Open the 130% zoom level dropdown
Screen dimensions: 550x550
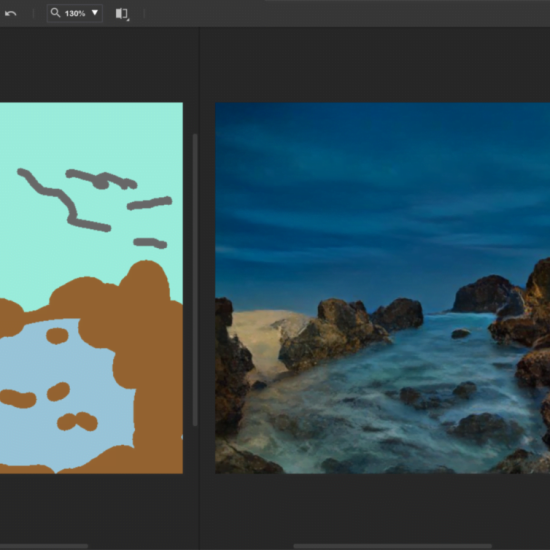click(x=75, y=13)
